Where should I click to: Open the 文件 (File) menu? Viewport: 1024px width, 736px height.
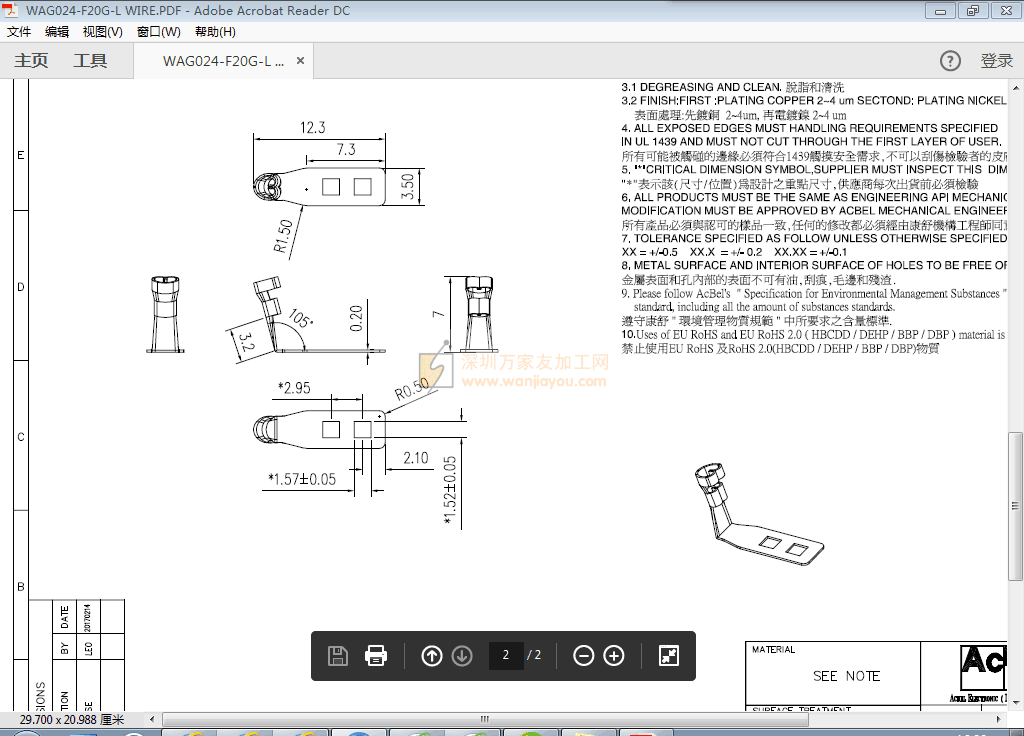pyautogui.click(x=19, y=32)
